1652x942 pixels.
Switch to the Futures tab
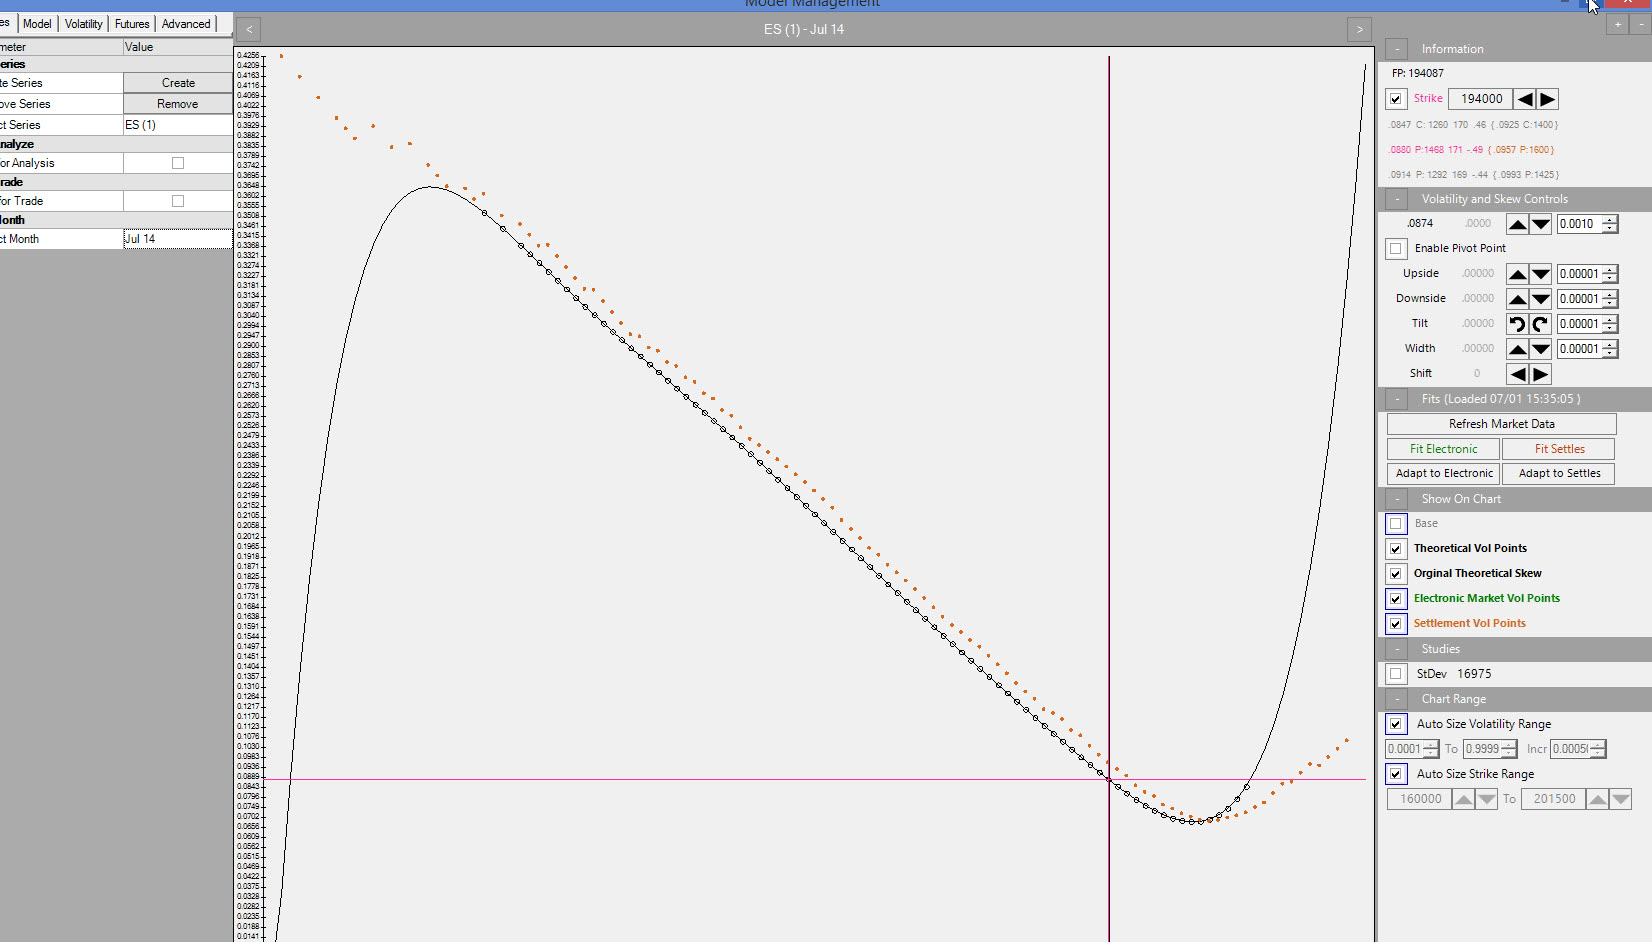point(132,24)
